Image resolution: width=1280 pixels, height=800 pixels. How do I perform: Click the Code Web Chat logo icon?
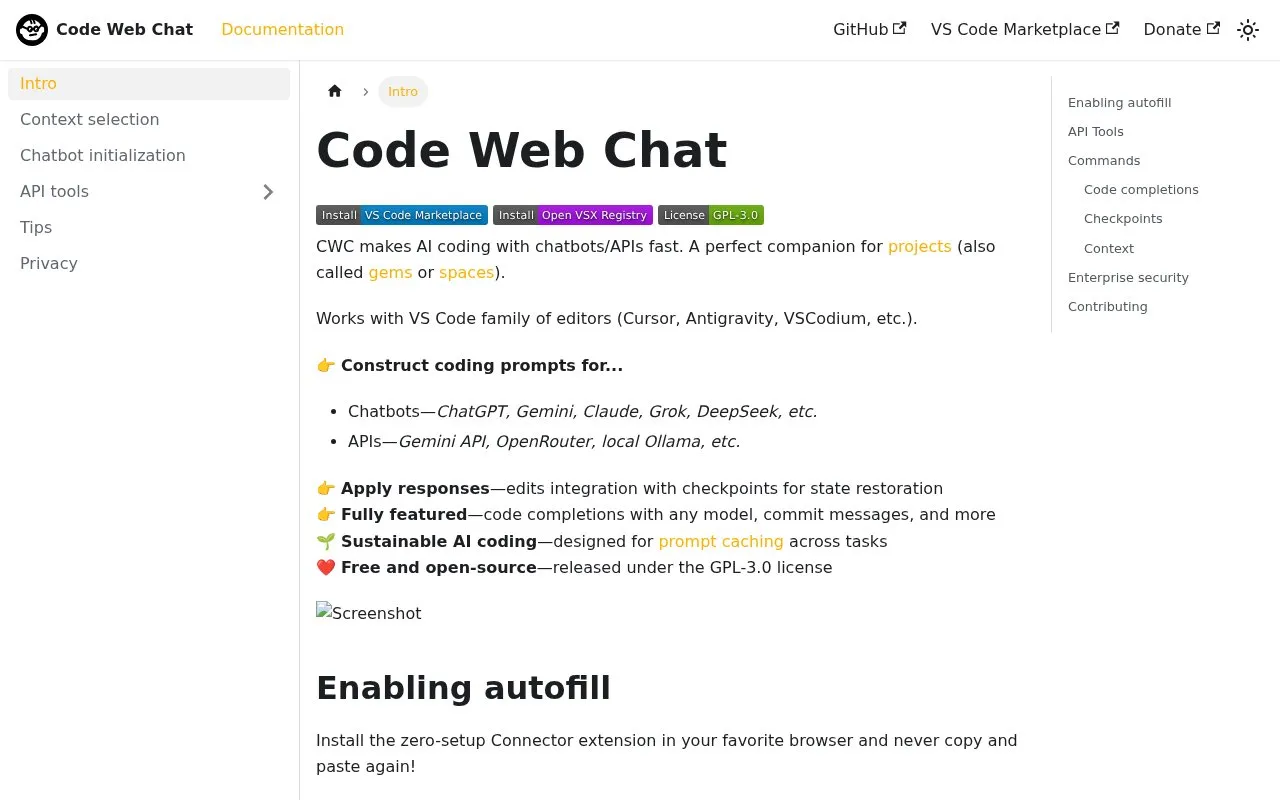click(32, 30)
